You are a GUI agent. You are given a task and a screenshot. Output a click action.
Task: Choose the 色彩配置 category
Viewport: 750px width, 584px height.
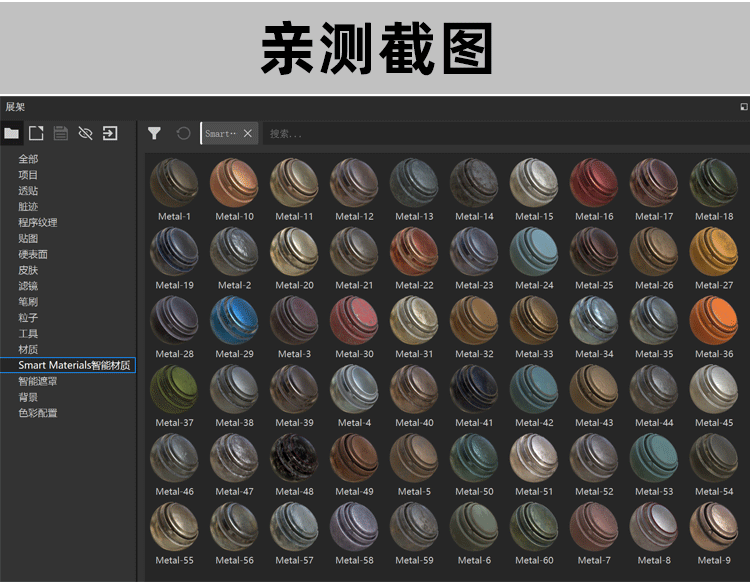tap(38, 413)
